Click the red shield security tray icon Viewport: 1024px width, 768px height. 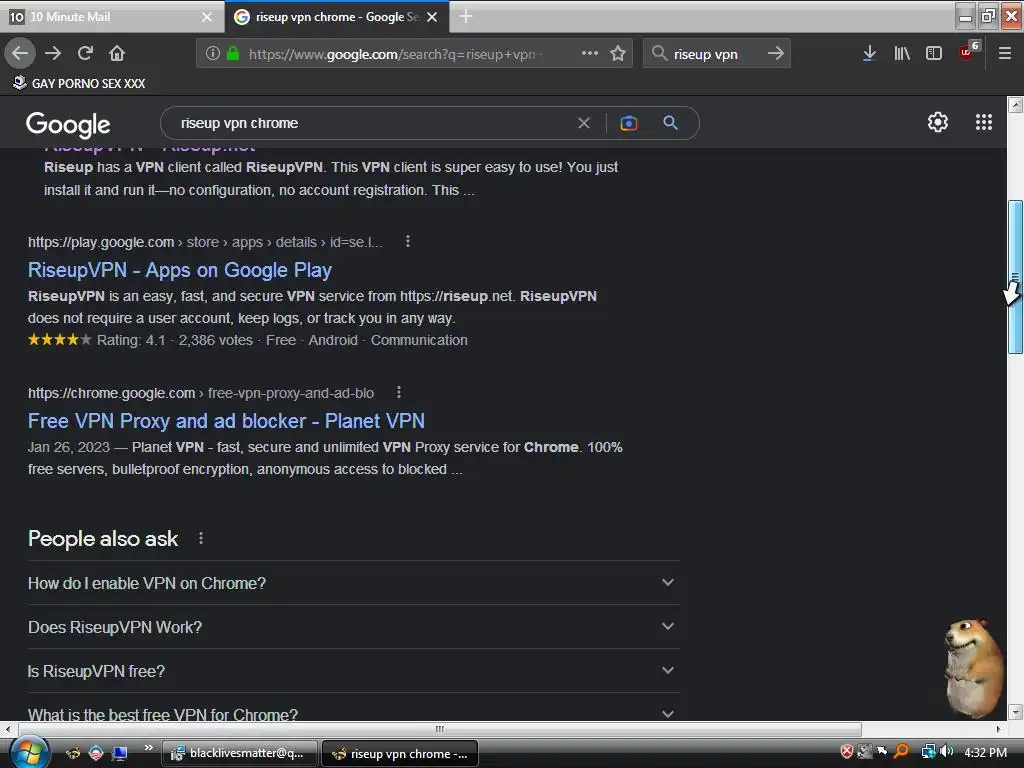click(846, 752)
